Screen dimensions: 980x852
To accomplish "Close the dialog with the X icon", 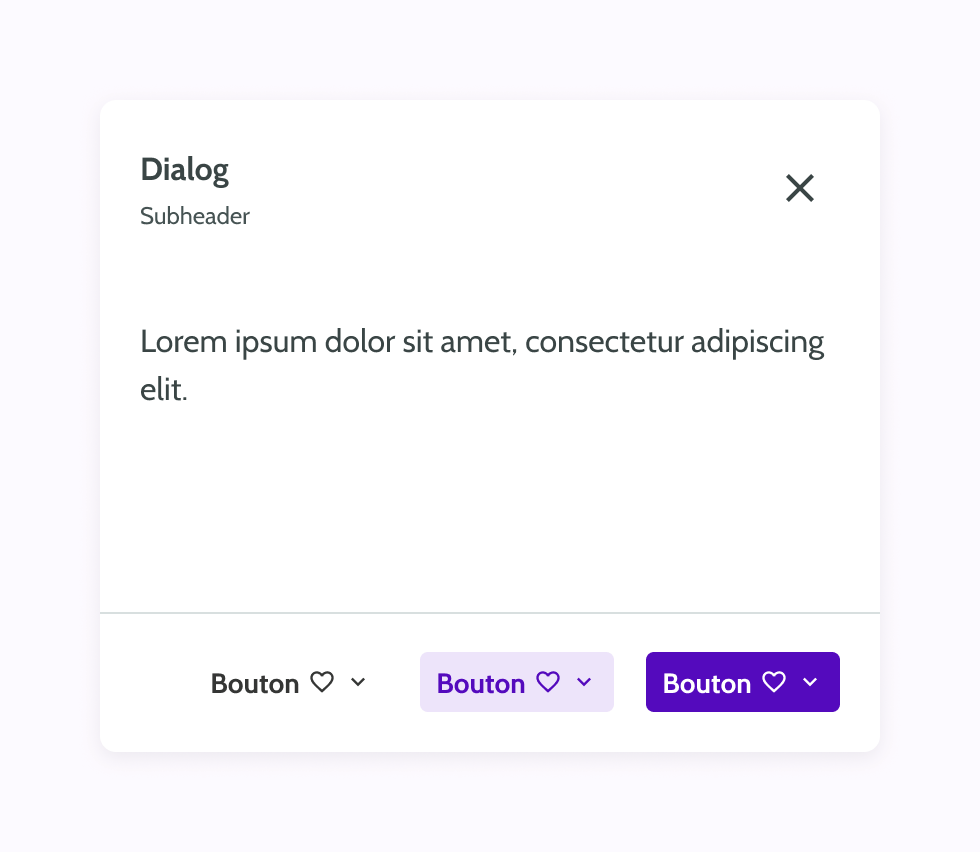I will [799, 188].
